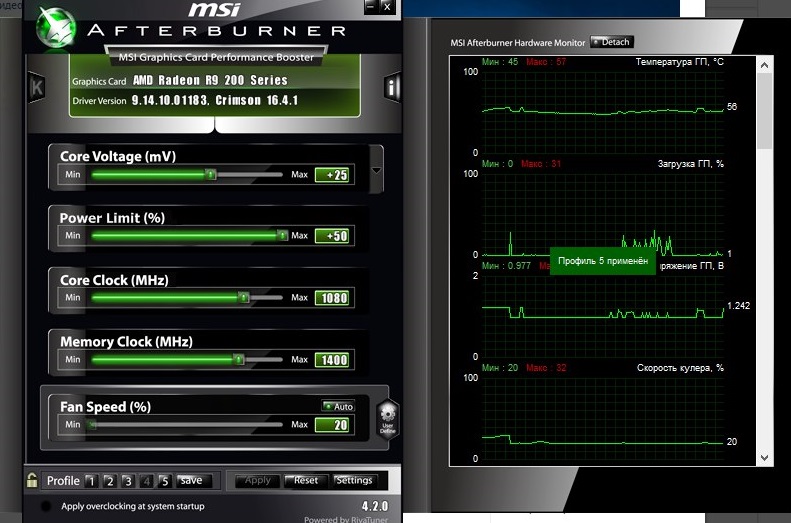
Task: Click the GPU temperature 56 reading
Action: (x=731, y=106)
